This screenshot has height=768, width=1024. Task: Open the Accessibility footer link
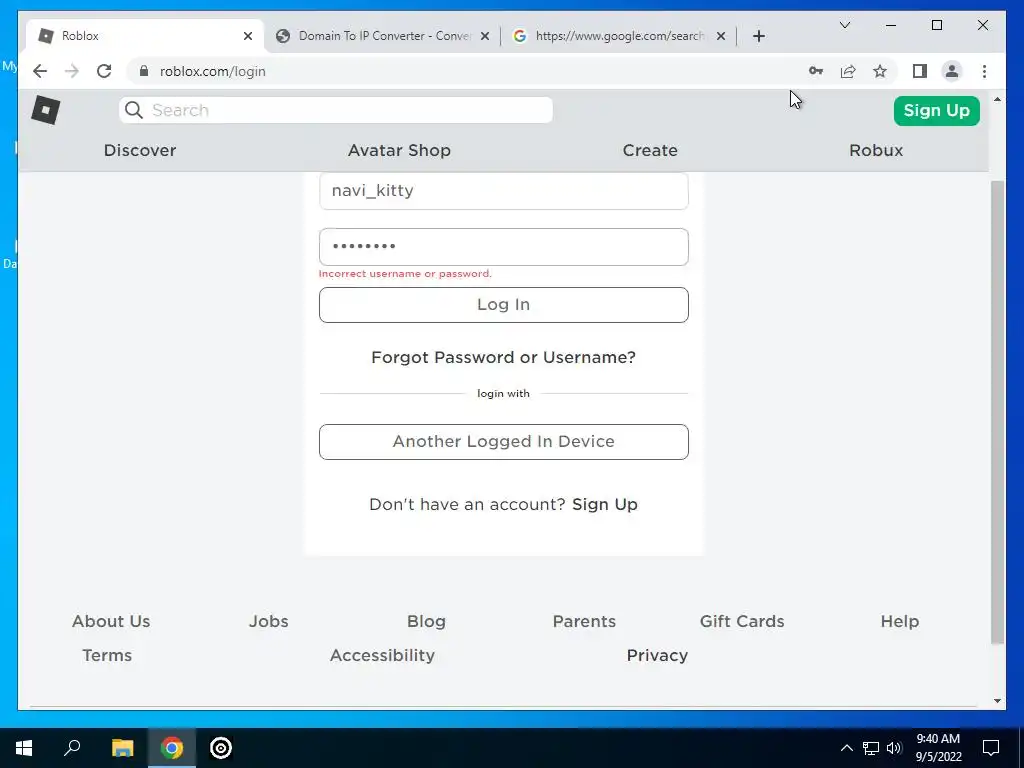click(x=382, y=655)
